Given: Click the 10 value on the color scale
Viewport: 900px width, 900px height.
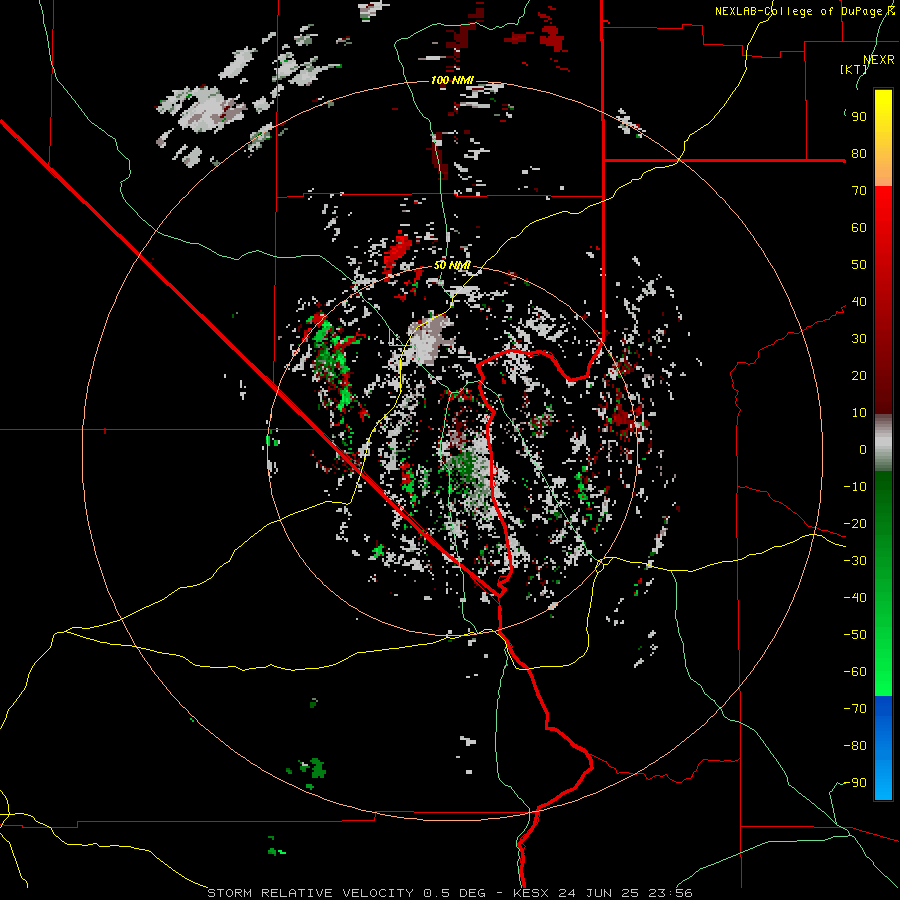Looking at the screenshot, I should coord(859,413).
